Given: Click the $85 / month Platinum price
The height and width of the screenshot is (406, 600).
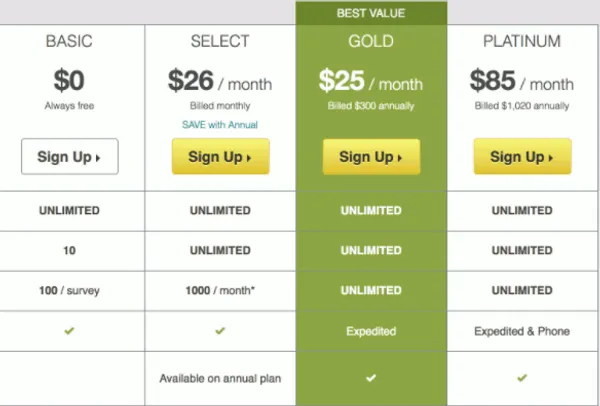Looking at the screenshot, I should [522, 81].
